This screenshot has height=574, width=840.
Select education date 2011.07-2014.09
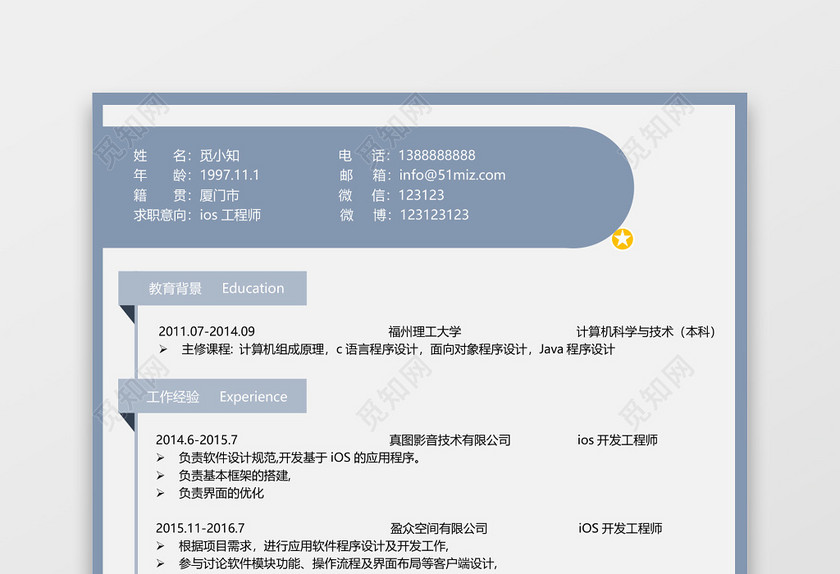(207, 331)
